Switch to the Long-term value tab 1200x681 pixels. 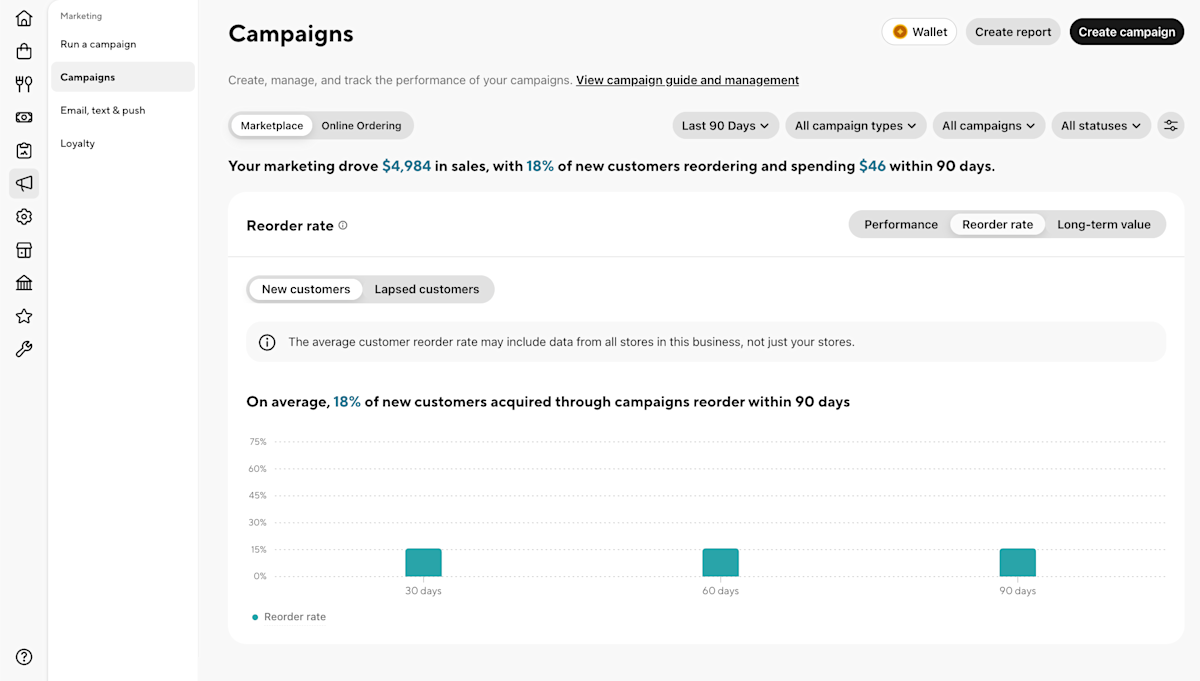pos(1104,224)
